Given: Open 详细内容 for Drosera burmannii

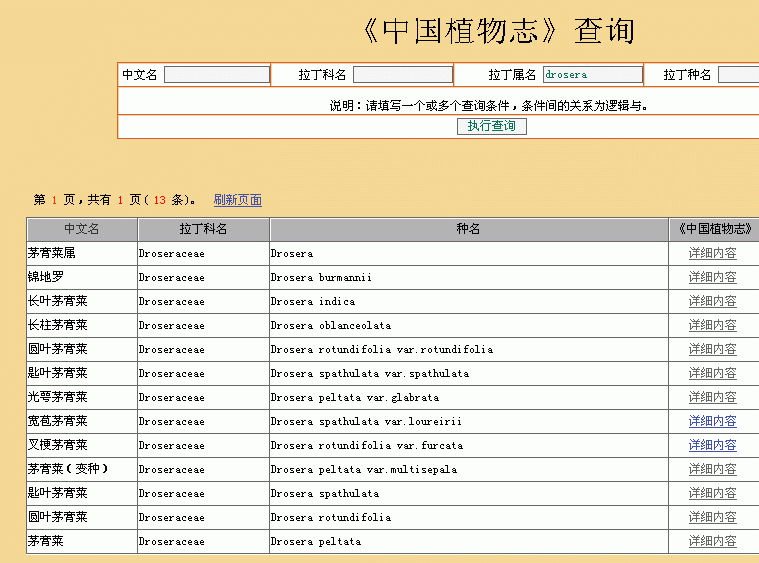Looking at the screenshot, I should pyautogui.click(x=712, y=277).
